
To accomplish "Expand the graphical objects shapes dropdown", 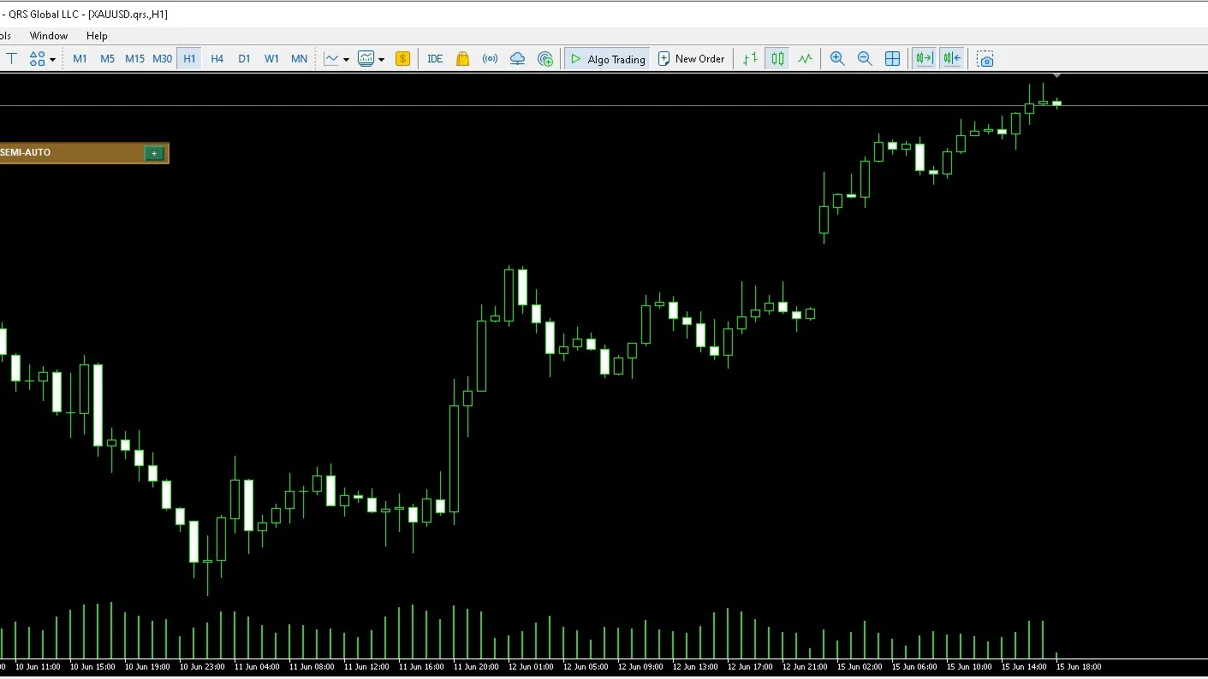I will (43, 59).
